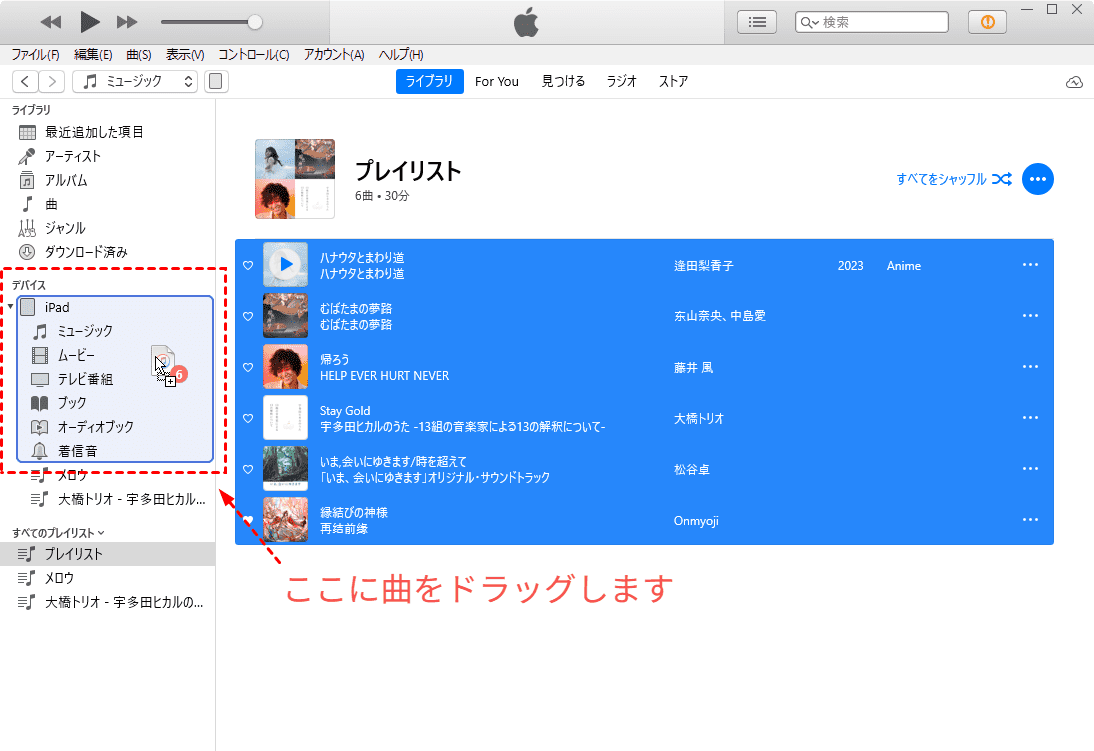Select メロウ playlist under すべてのプレイリスト
The width and height of the screenshot is (1094, 751).
point(59,578)
